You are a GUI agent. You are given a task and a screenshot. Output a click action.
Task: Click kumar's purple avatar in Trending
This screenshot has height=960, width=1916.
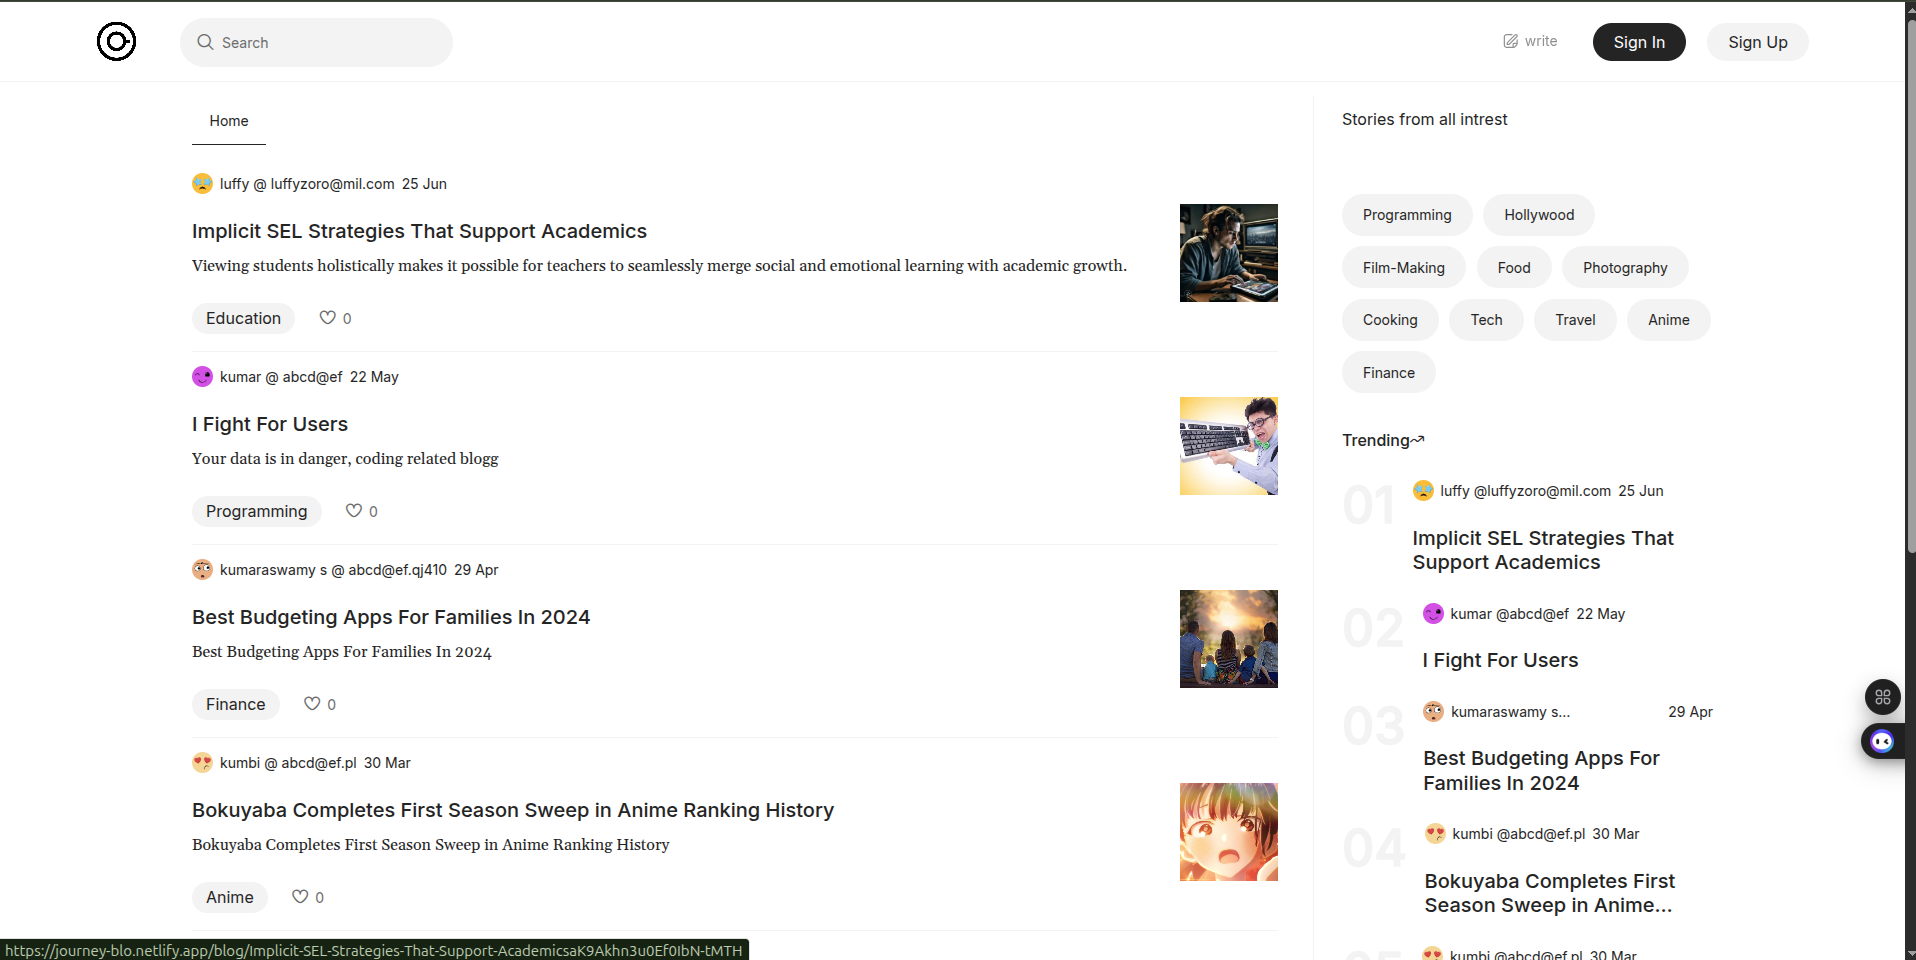pyautogui.click(x=1433, y=614)
